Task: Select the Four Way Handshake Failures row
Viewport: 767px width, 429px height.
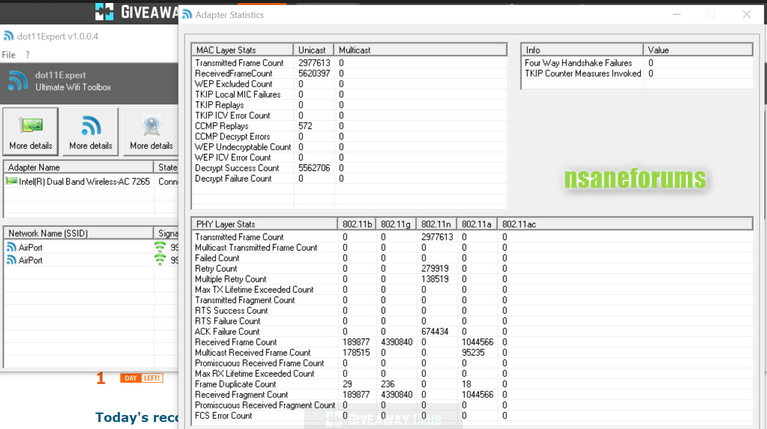Action: [x=637, y=63]
